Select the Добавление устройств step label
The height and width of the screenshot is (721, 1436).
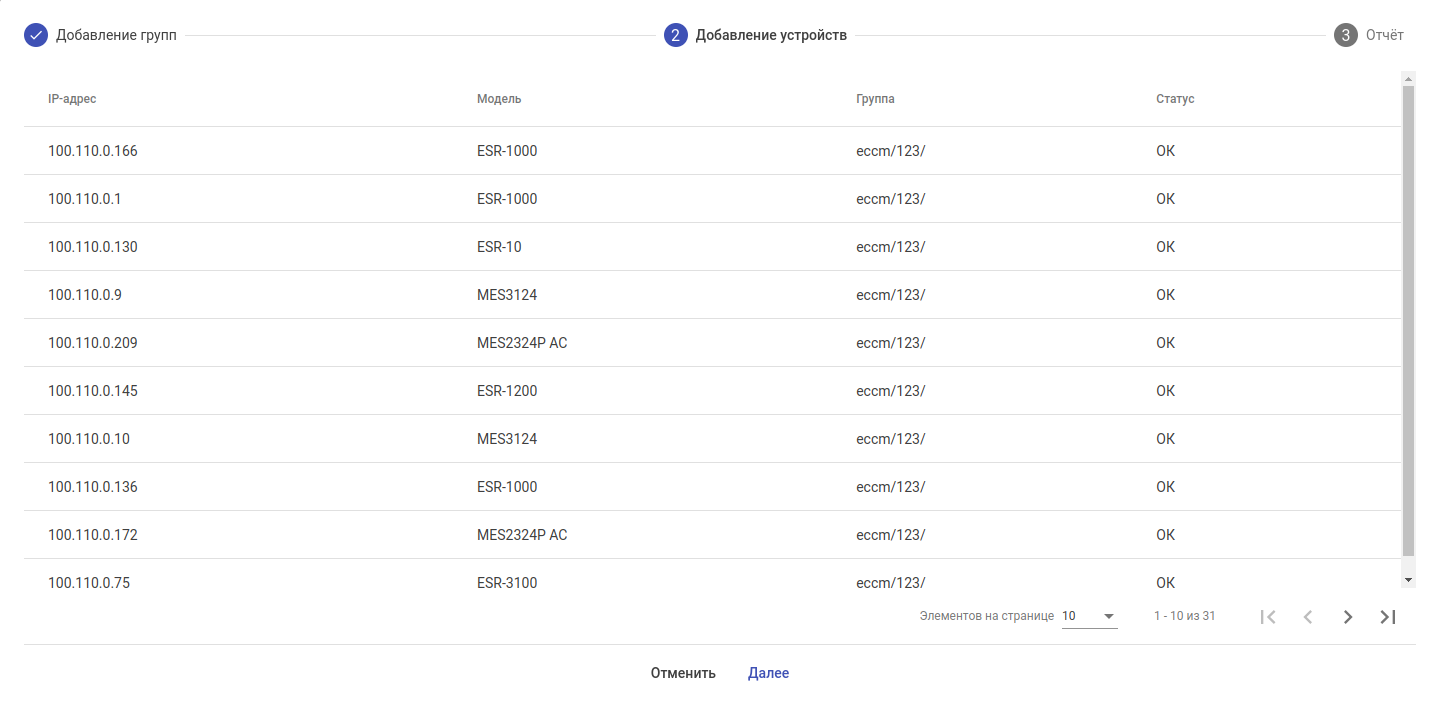(771, 35)
